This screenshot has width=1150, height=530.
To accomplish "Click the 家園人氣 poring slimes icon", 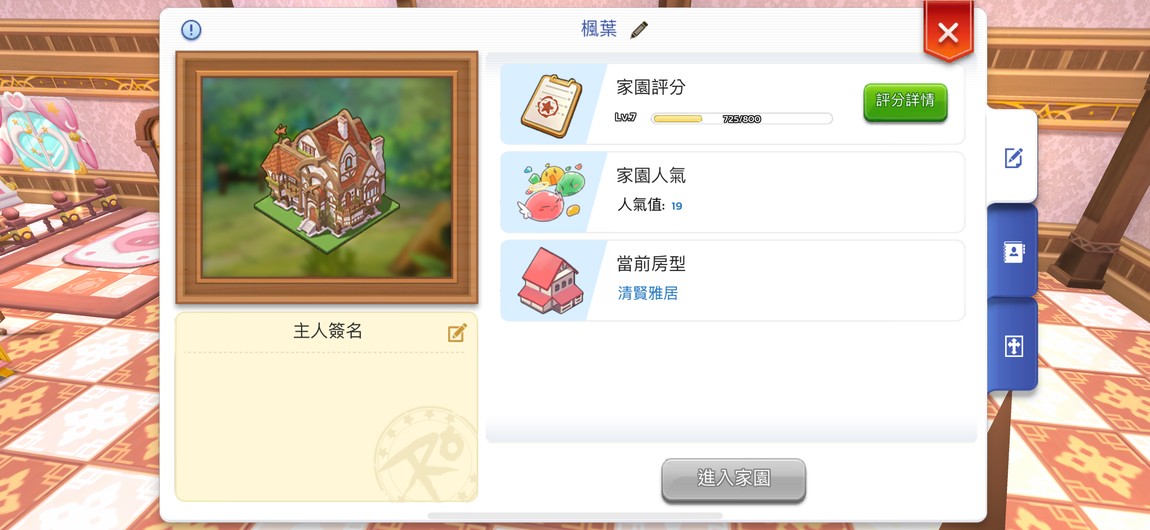I will [x=553, y=193].
